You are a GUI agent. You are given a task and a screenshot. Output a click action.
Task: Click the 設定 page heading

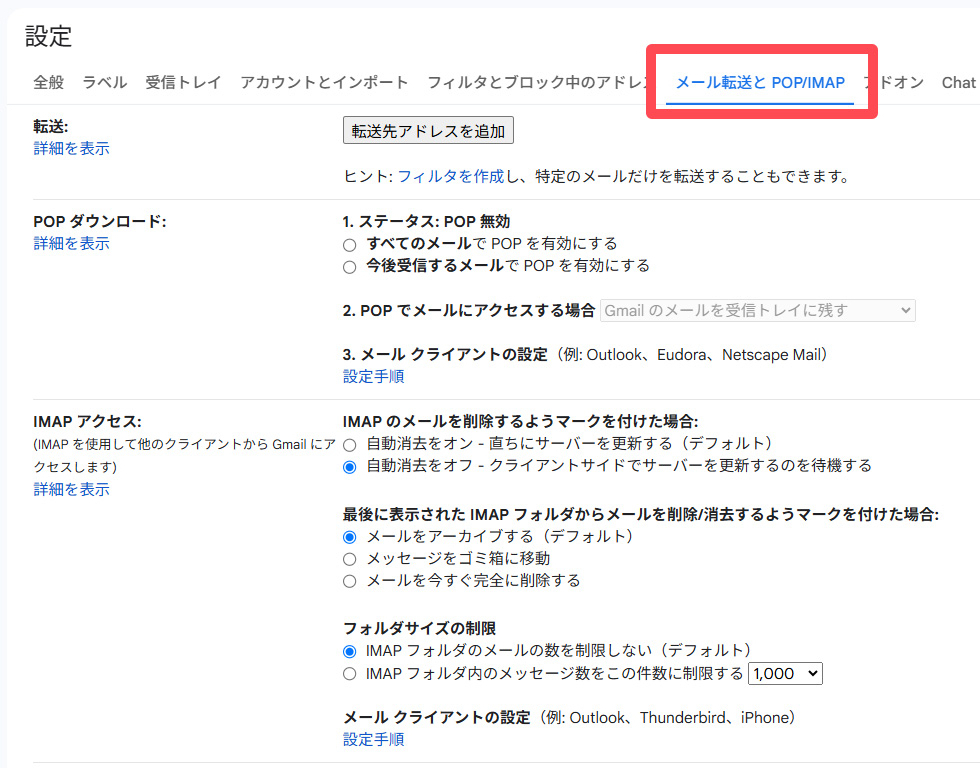tap(49, 36)
